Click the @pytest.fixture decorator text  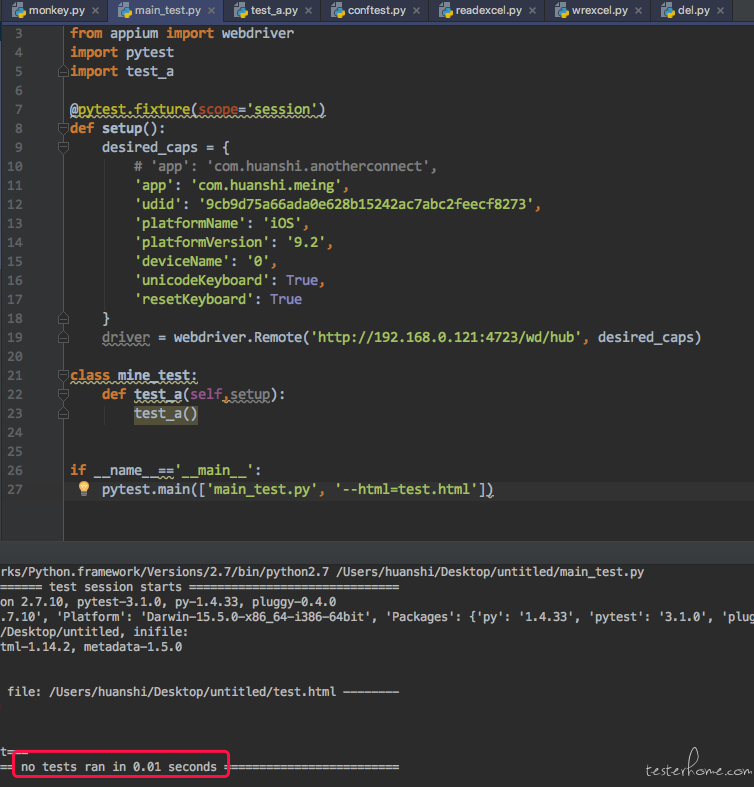(197, 109)
